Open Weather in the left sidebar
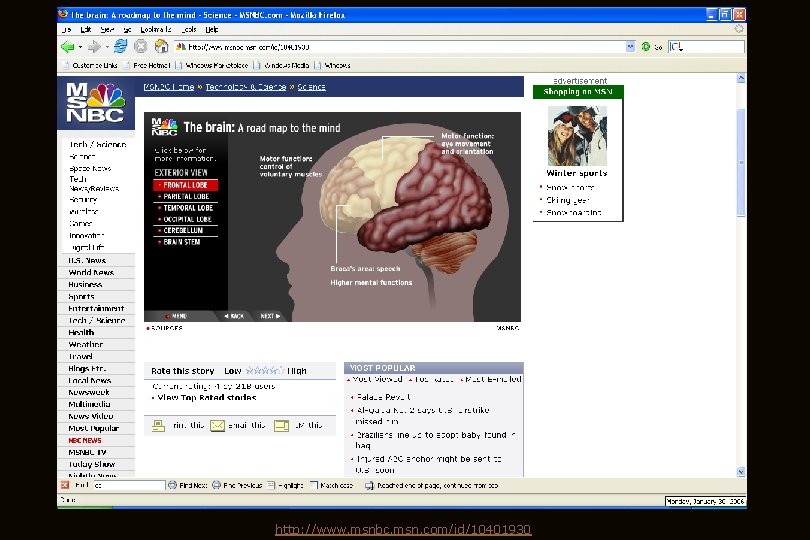810x540 pixels. coord(86,344)
